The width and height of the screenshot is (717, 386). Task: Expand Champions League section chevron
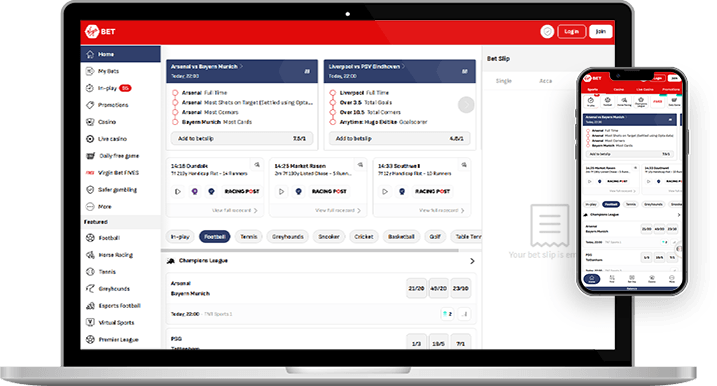(472, 261)
